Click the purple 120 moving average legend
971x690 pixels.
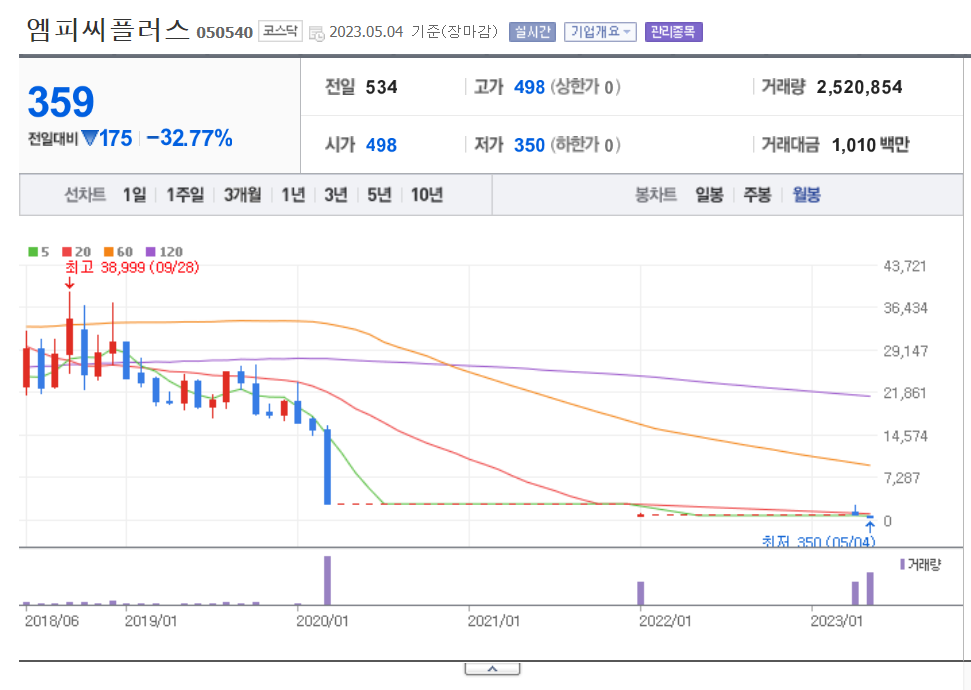[164, 251]
